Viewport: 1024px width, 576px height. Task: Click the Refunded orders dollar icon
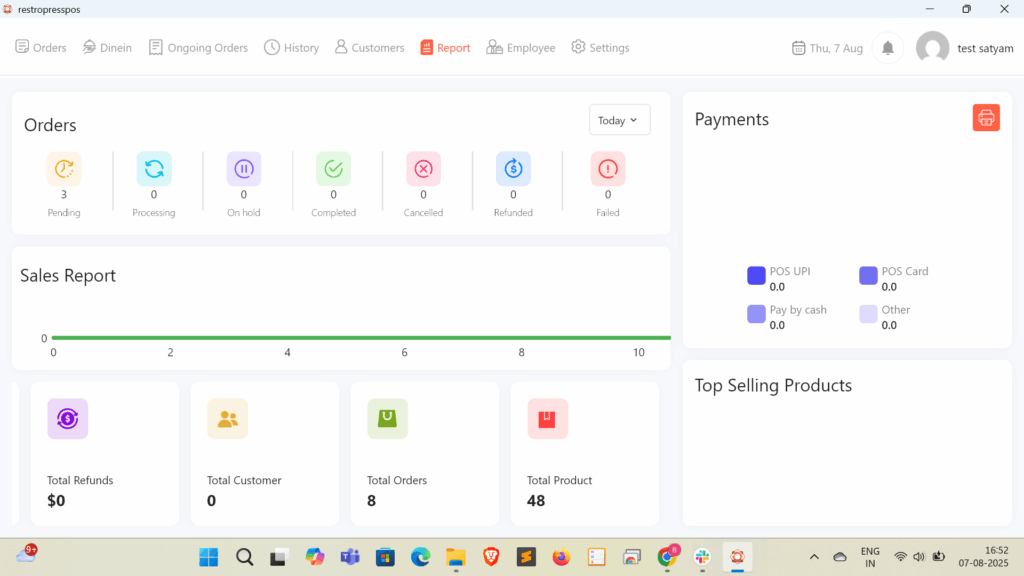click(x=513, y=169)
